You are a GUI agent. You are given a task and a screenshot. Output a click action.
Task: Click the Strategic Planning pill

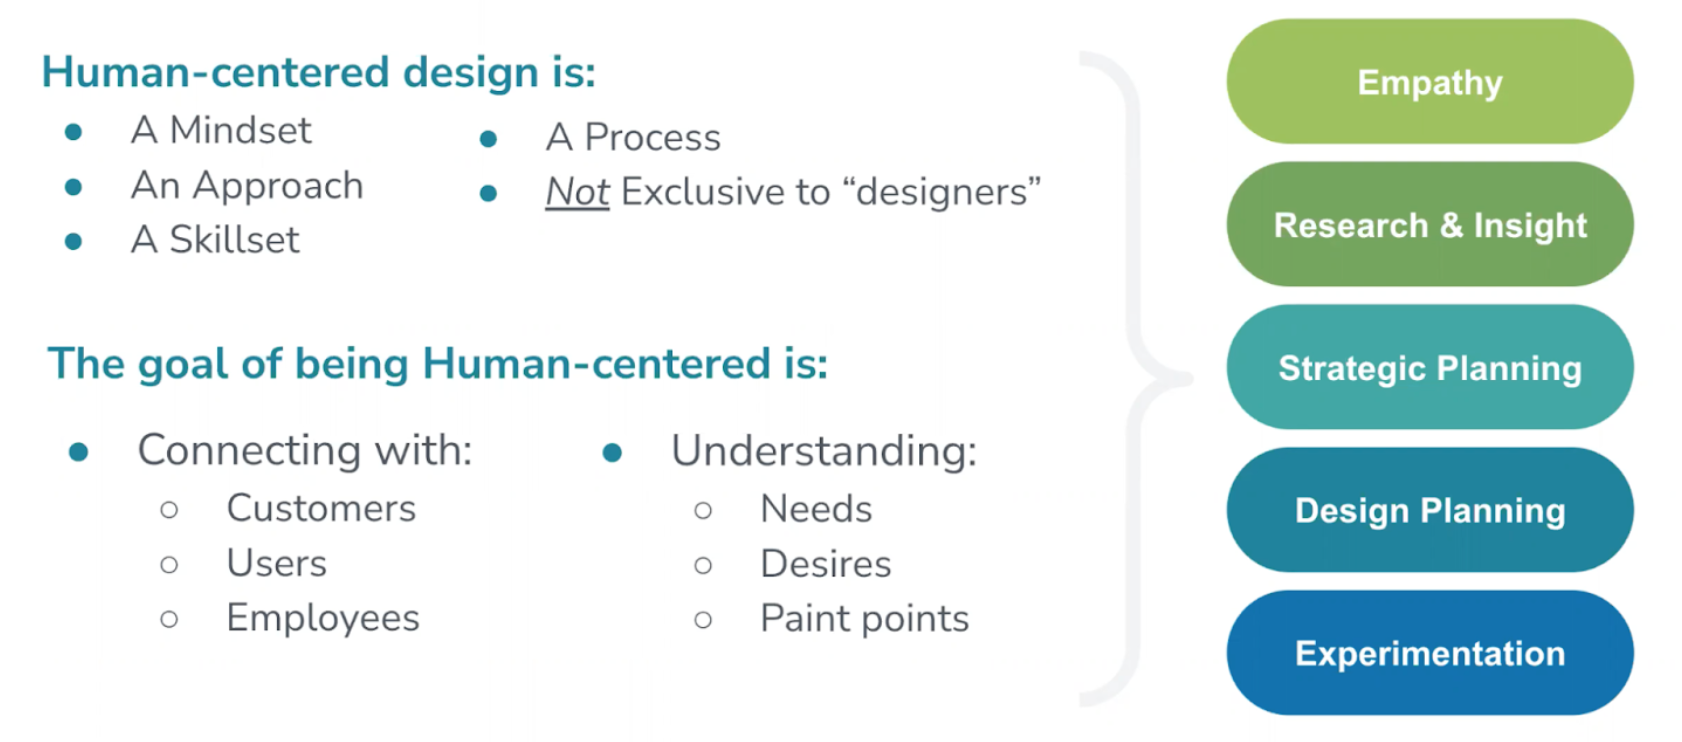point(1430,368)
